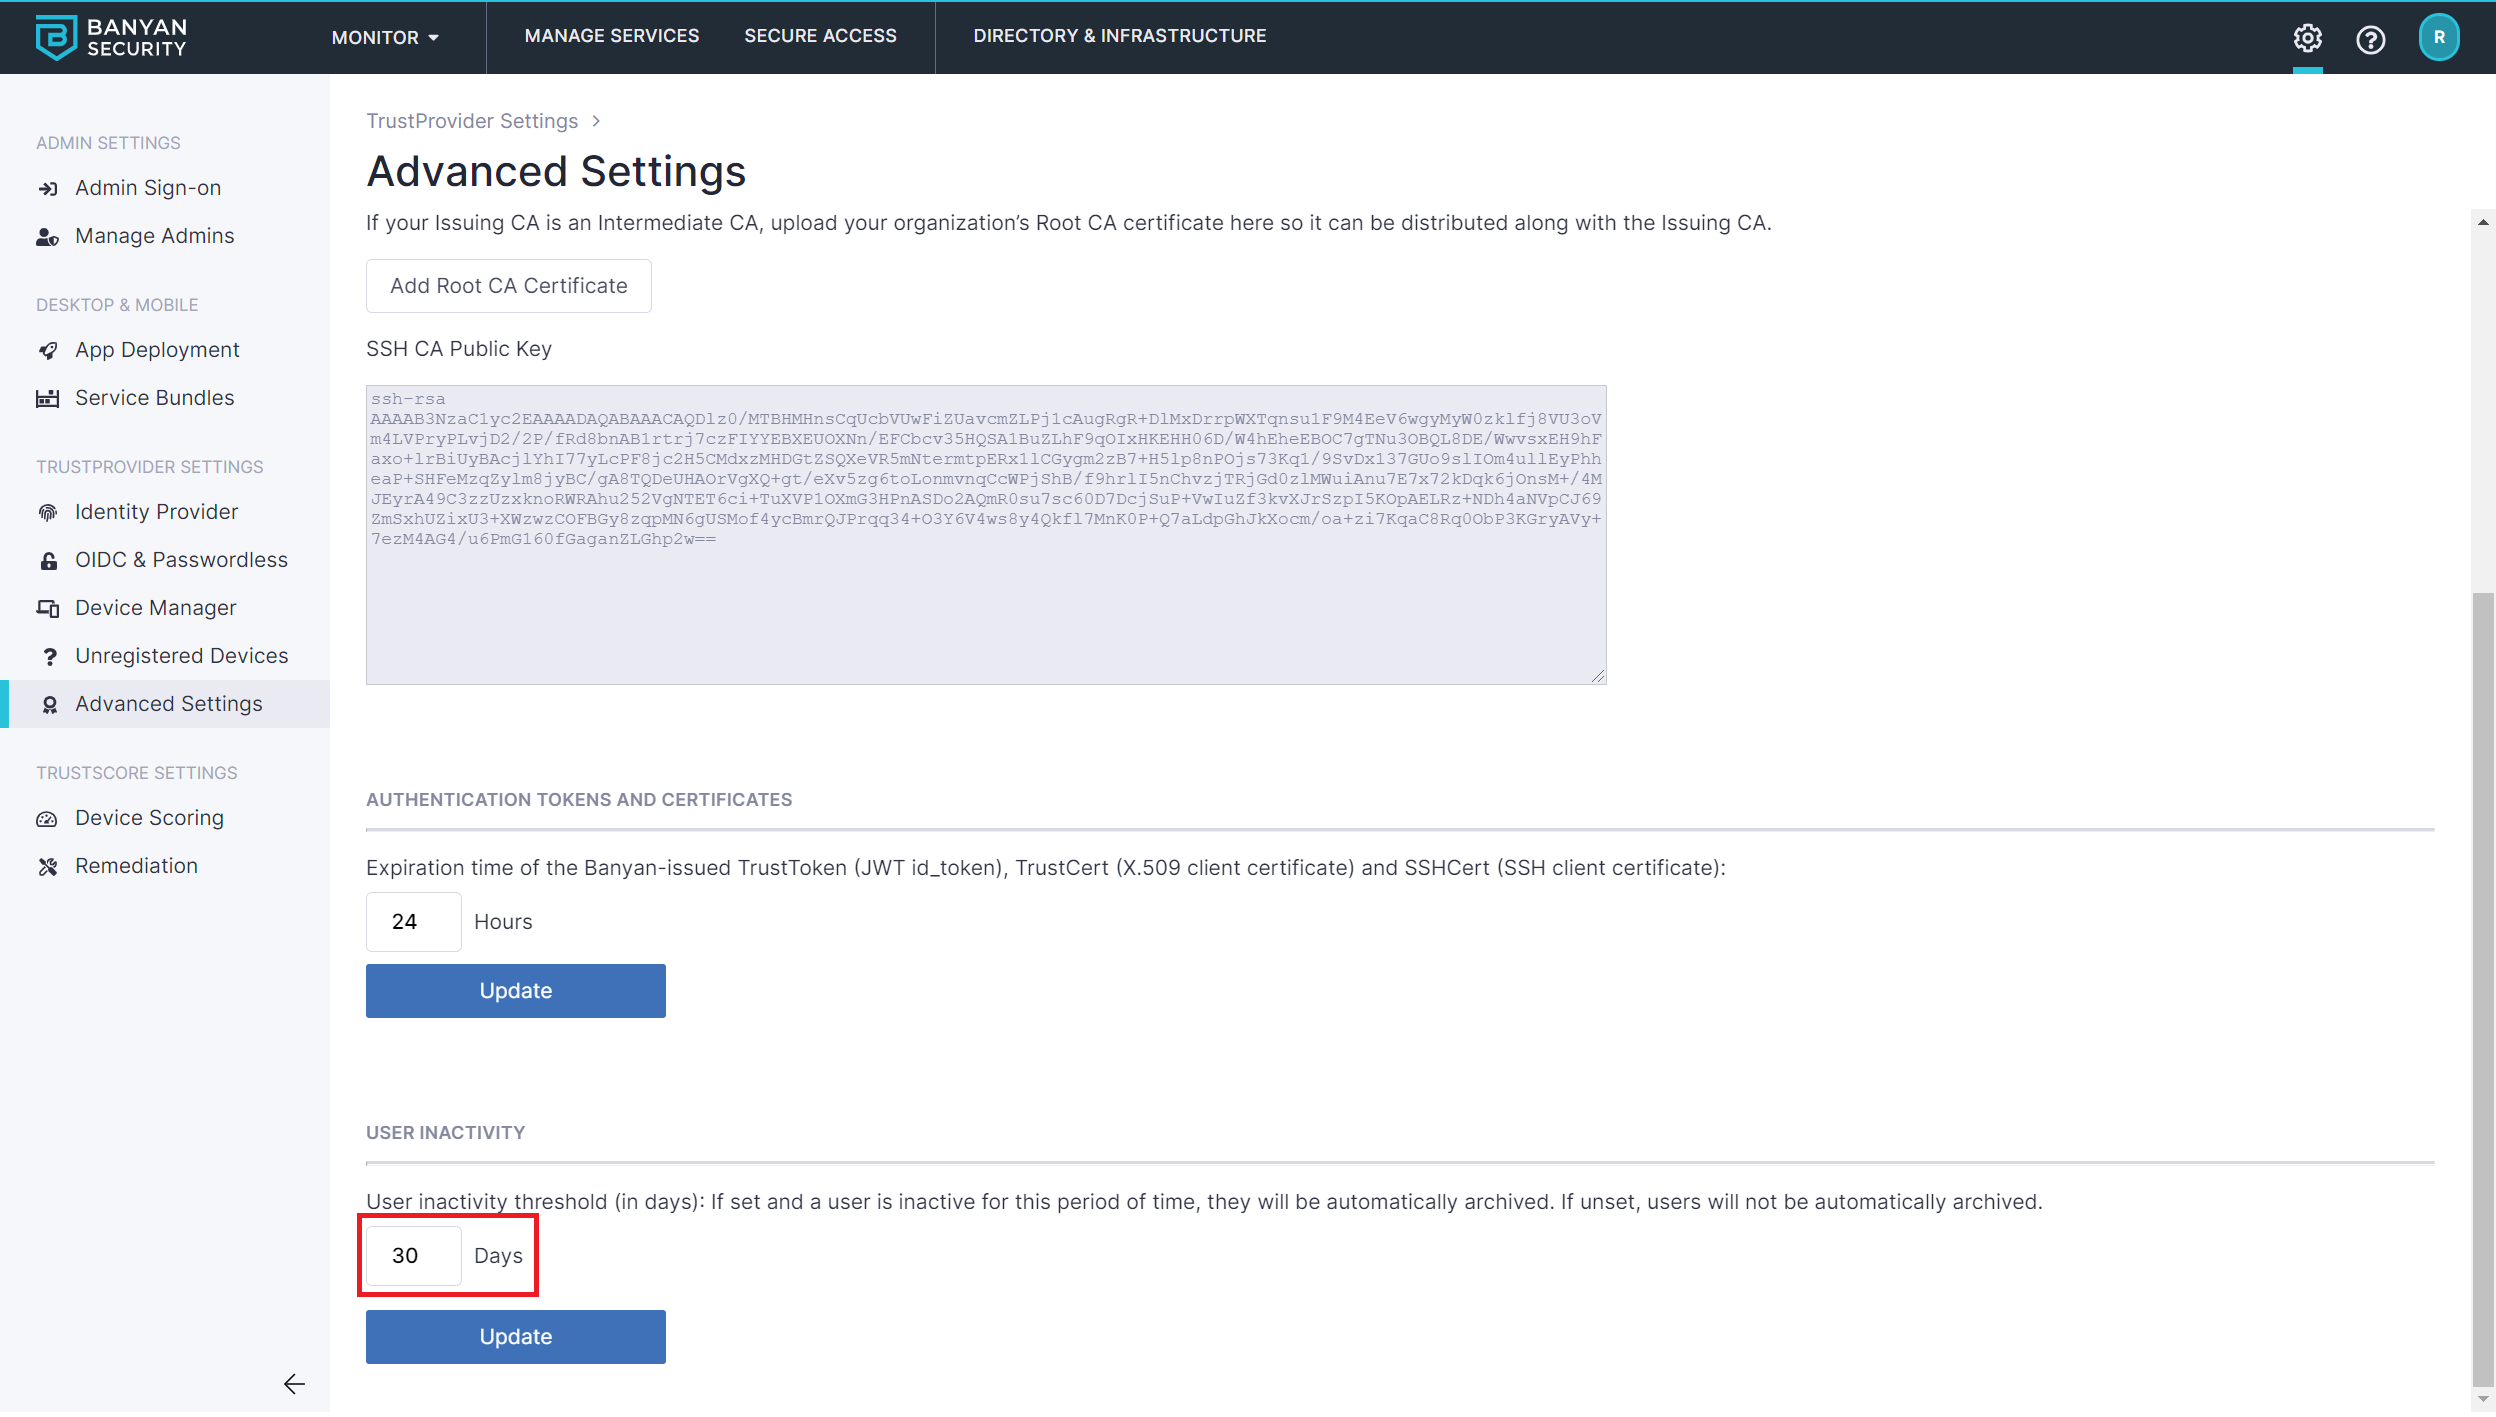Open Secure Access tab

click(820, 36)
